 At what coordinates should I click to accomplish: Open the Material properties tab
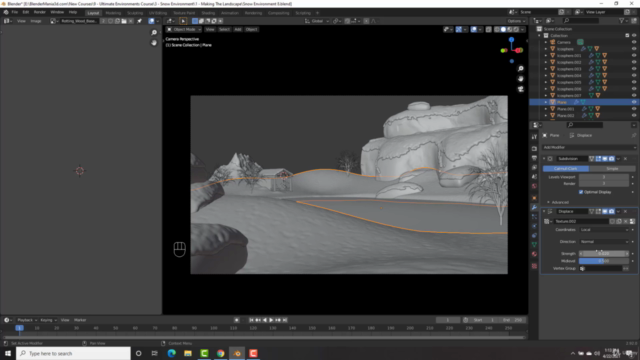point(534,254)
